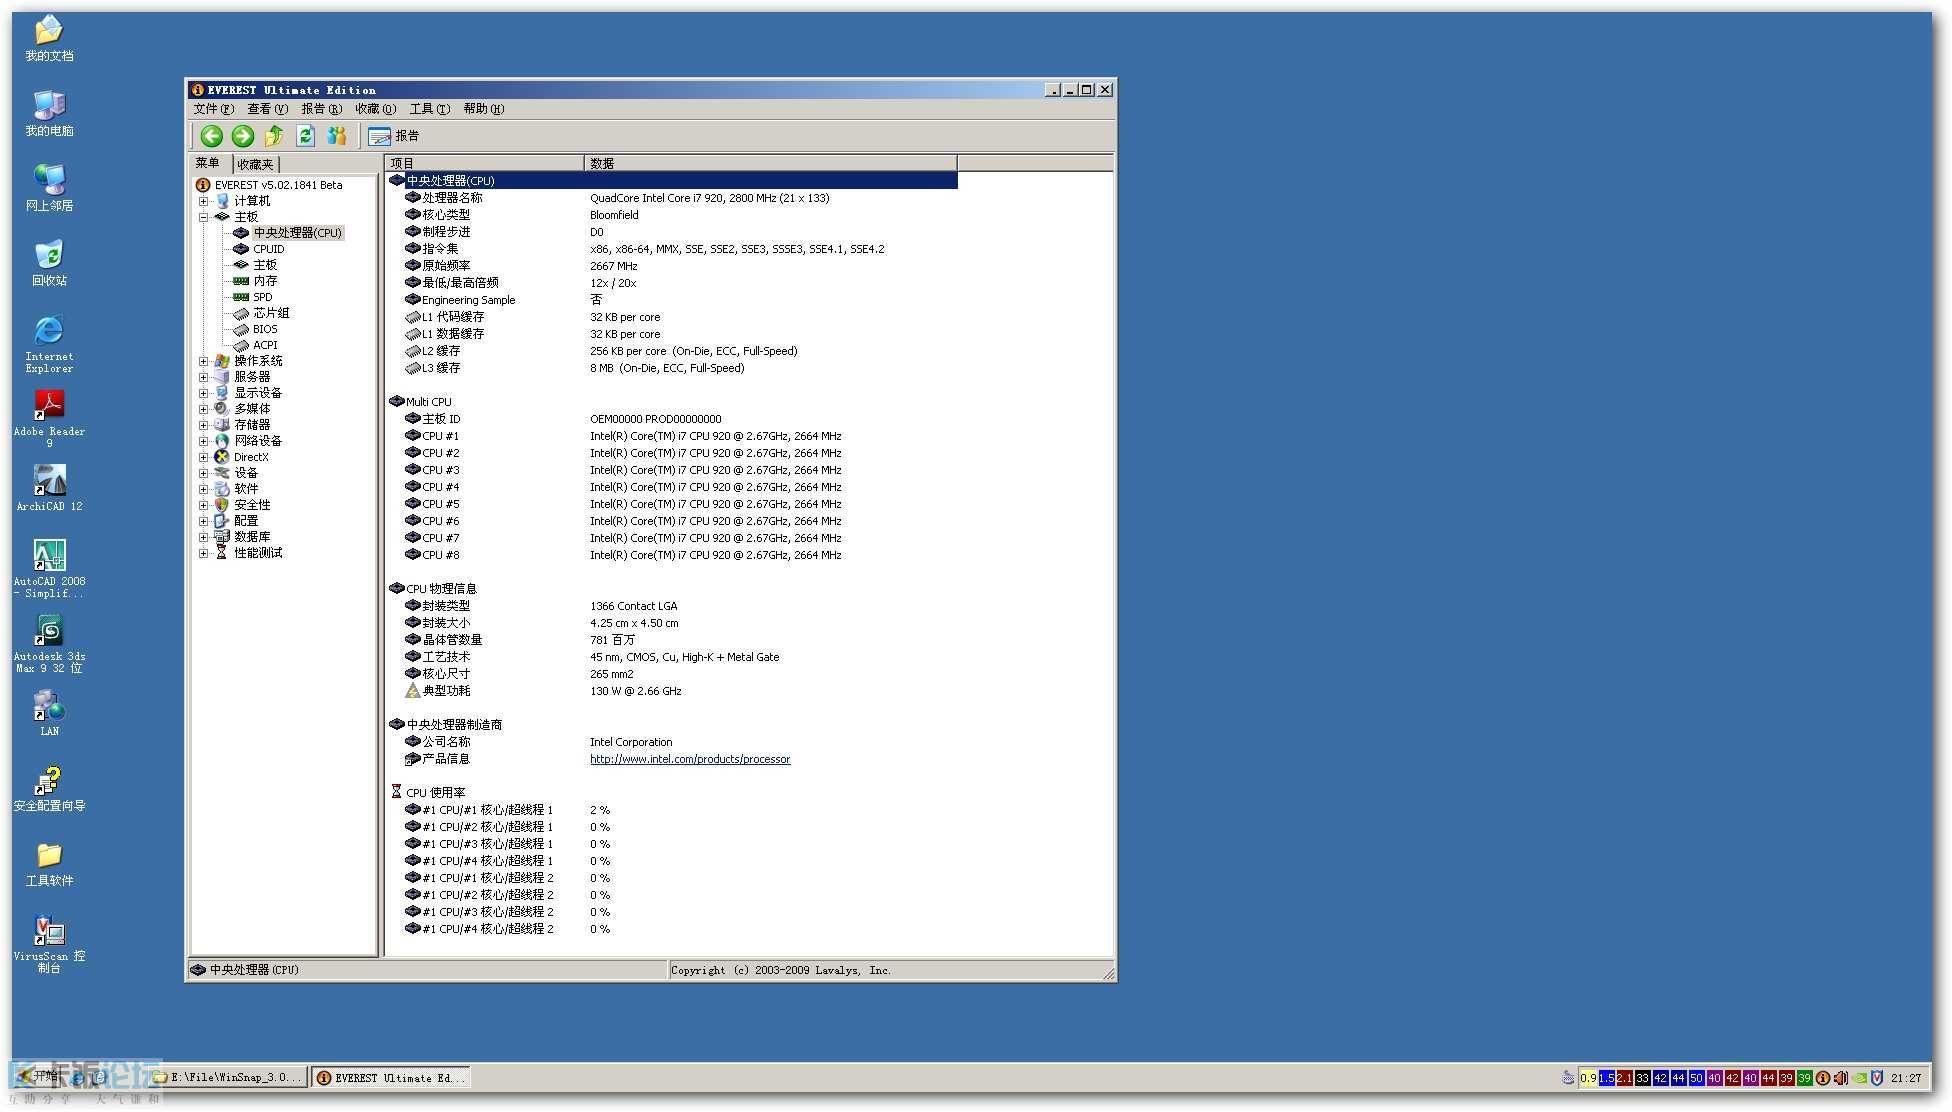Collapse the 主板 tree node
The image size is (1952, 1112).
[x=204, y=217]
